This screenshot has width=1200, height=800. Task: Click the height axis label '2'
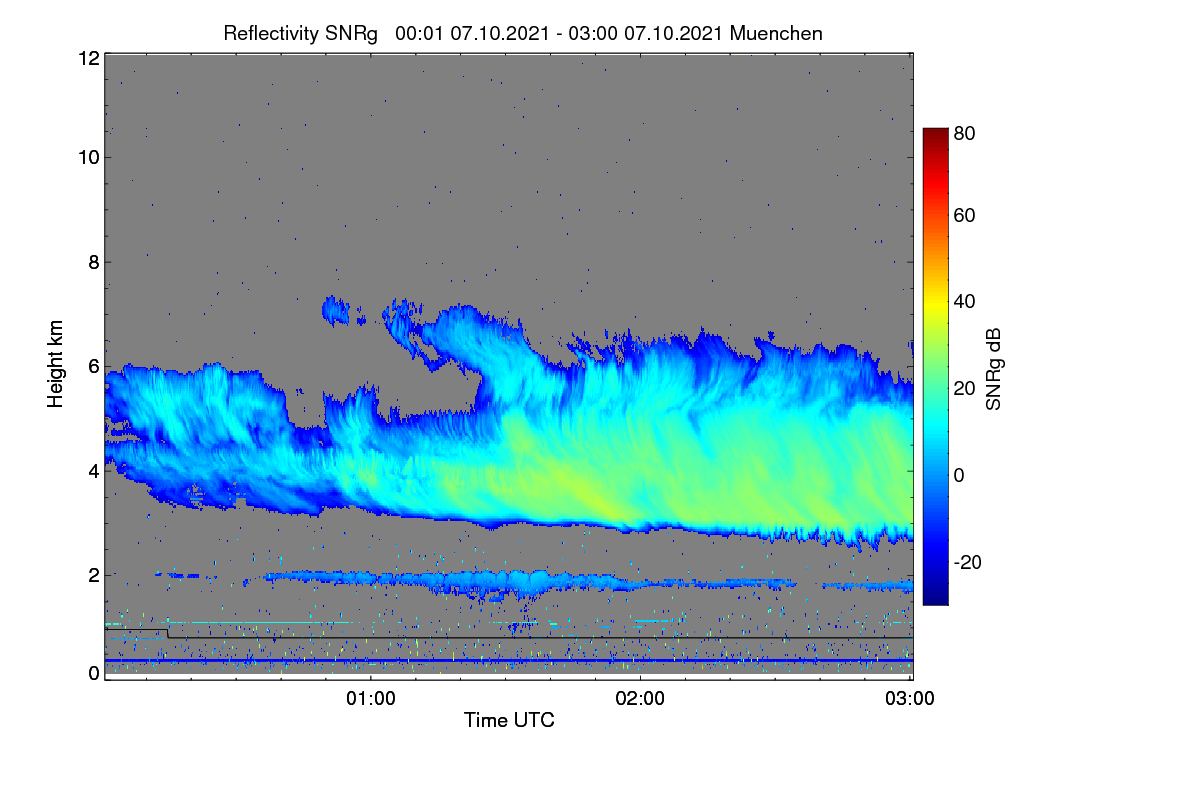[x=94, y=574]
